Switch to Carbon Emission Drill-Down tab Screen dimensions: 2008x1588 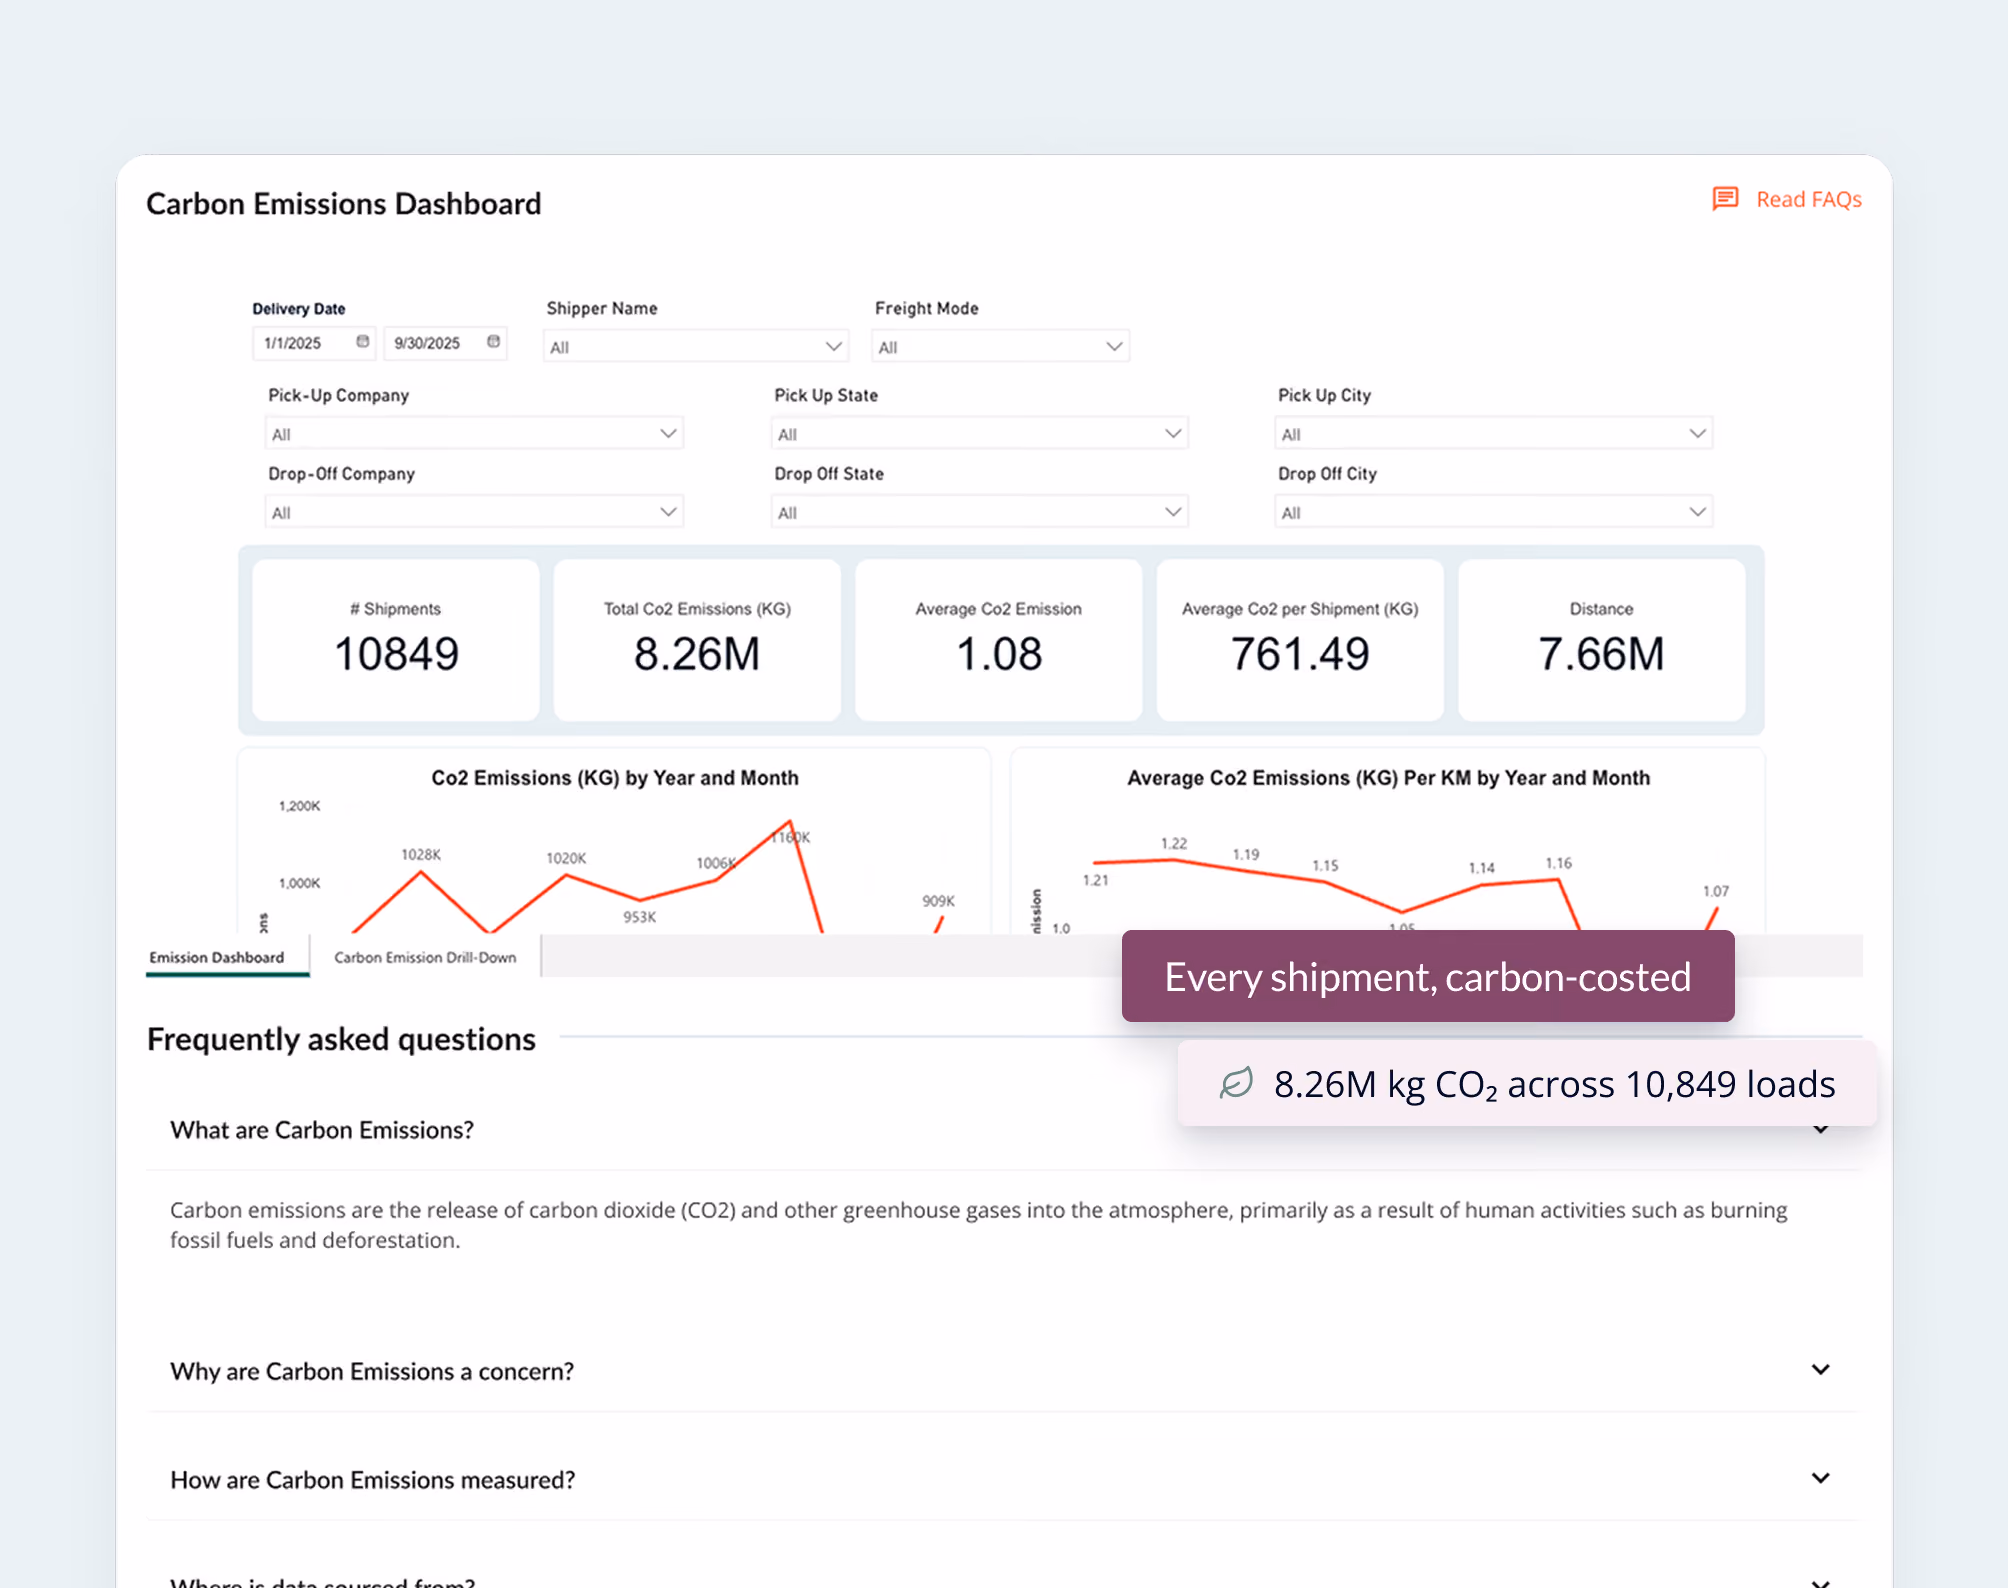pyautogui.click(x=425, y=957)
